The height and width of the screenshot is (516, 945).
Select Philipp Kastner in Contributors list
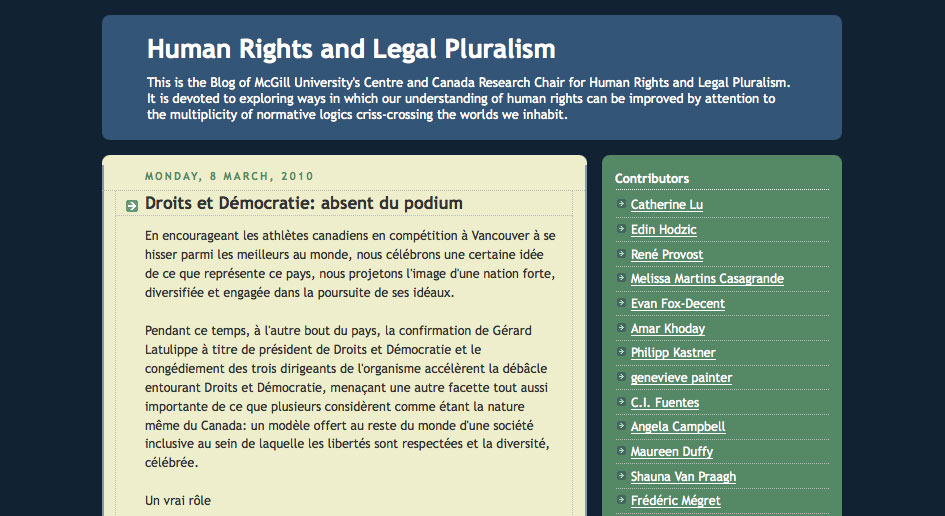pos(673,353)
